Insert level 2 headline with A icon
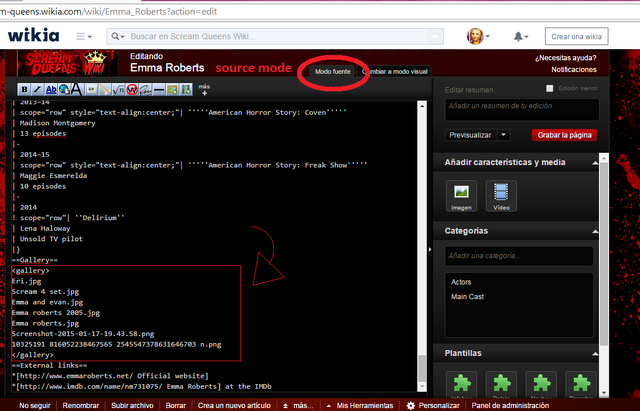Screen dimensions: 640x411 [77, 89]
